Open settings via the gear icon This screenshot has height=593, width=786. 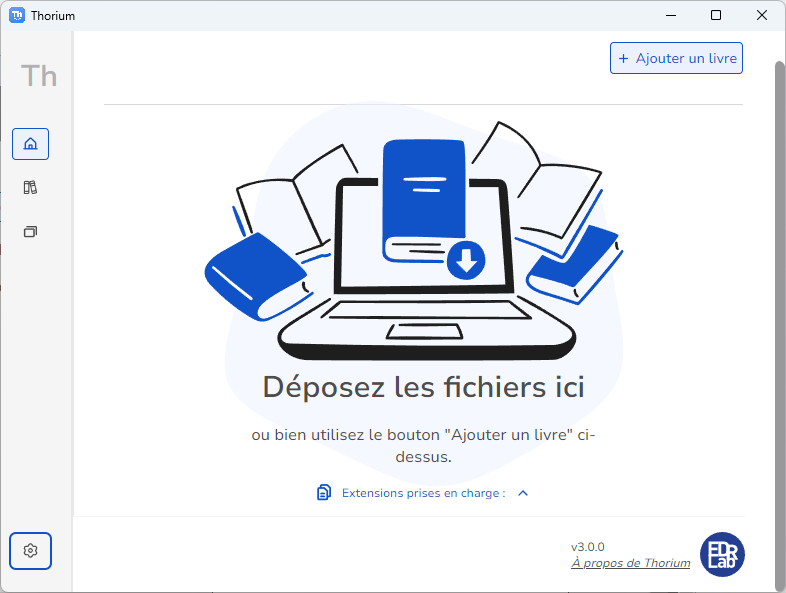coord(30,550)
